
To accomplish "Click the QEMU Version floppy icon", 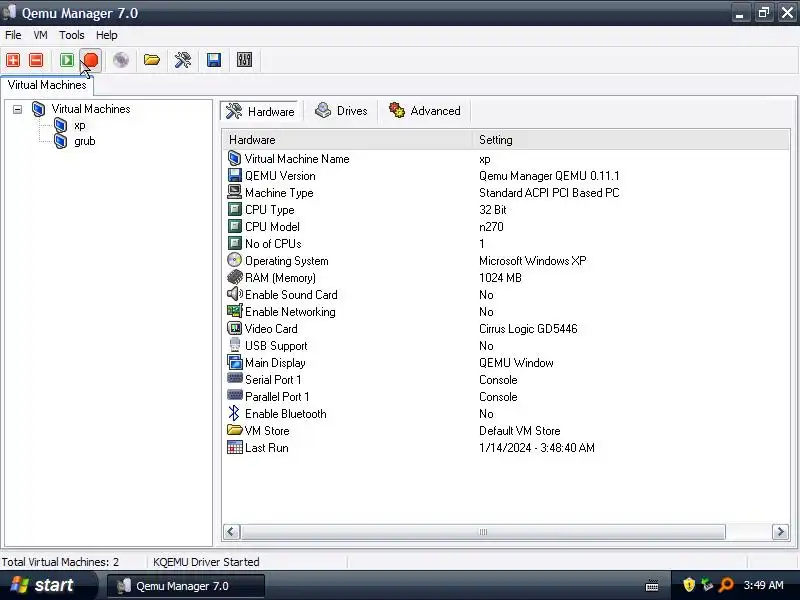I will 234,176.
